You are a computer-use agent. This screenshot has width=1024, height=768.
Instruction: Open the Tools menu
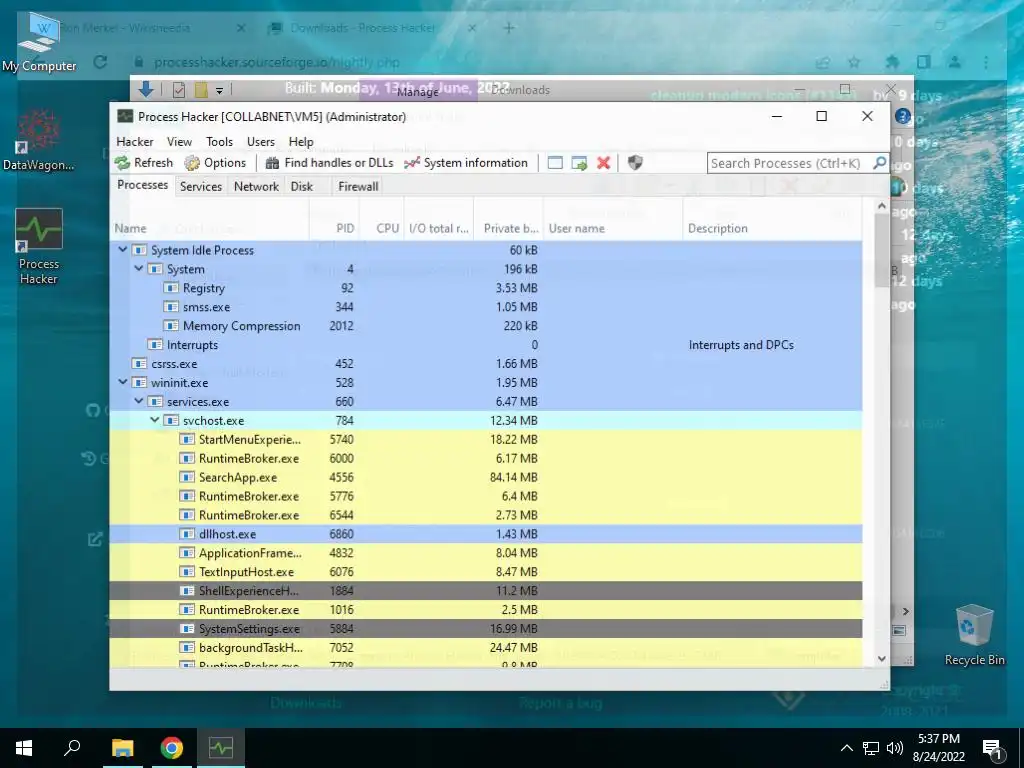coord(219,142)
